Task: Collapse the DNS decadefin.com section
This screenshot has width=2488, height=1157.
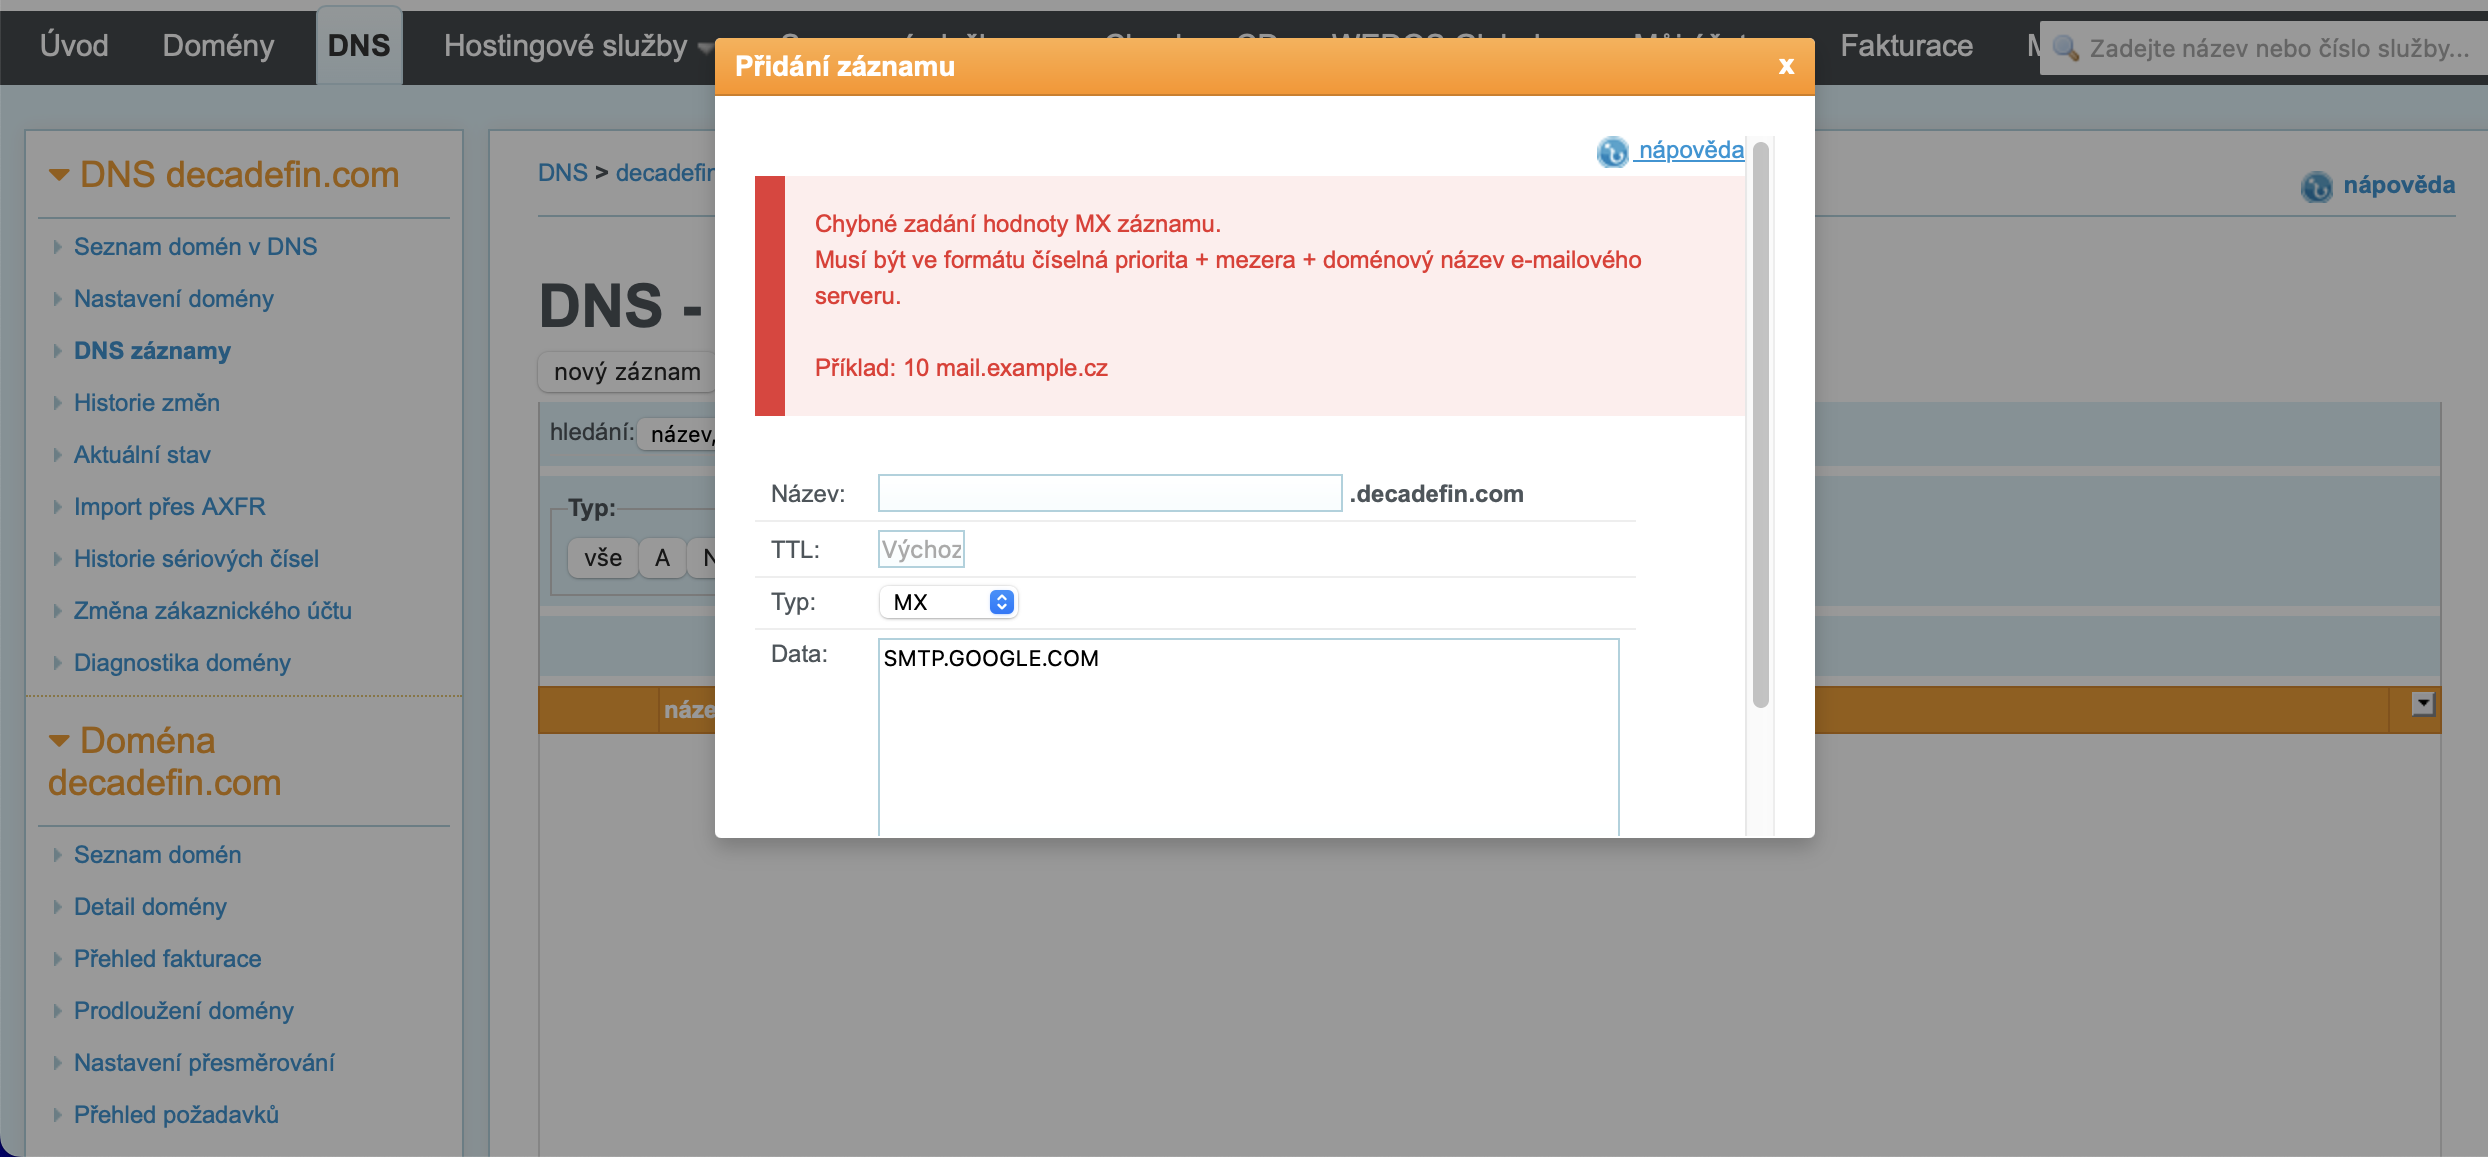Action: point(59,175)
